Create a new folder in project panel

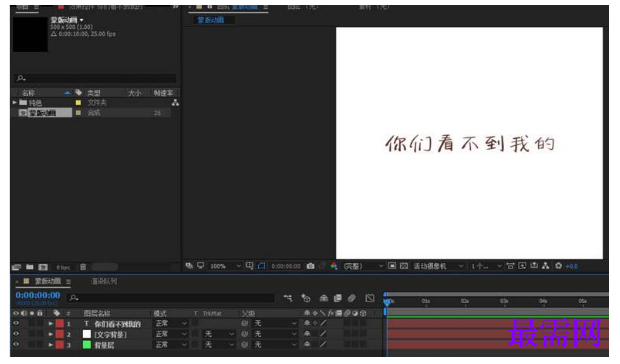pyautogui.click(x=30, y=267)
